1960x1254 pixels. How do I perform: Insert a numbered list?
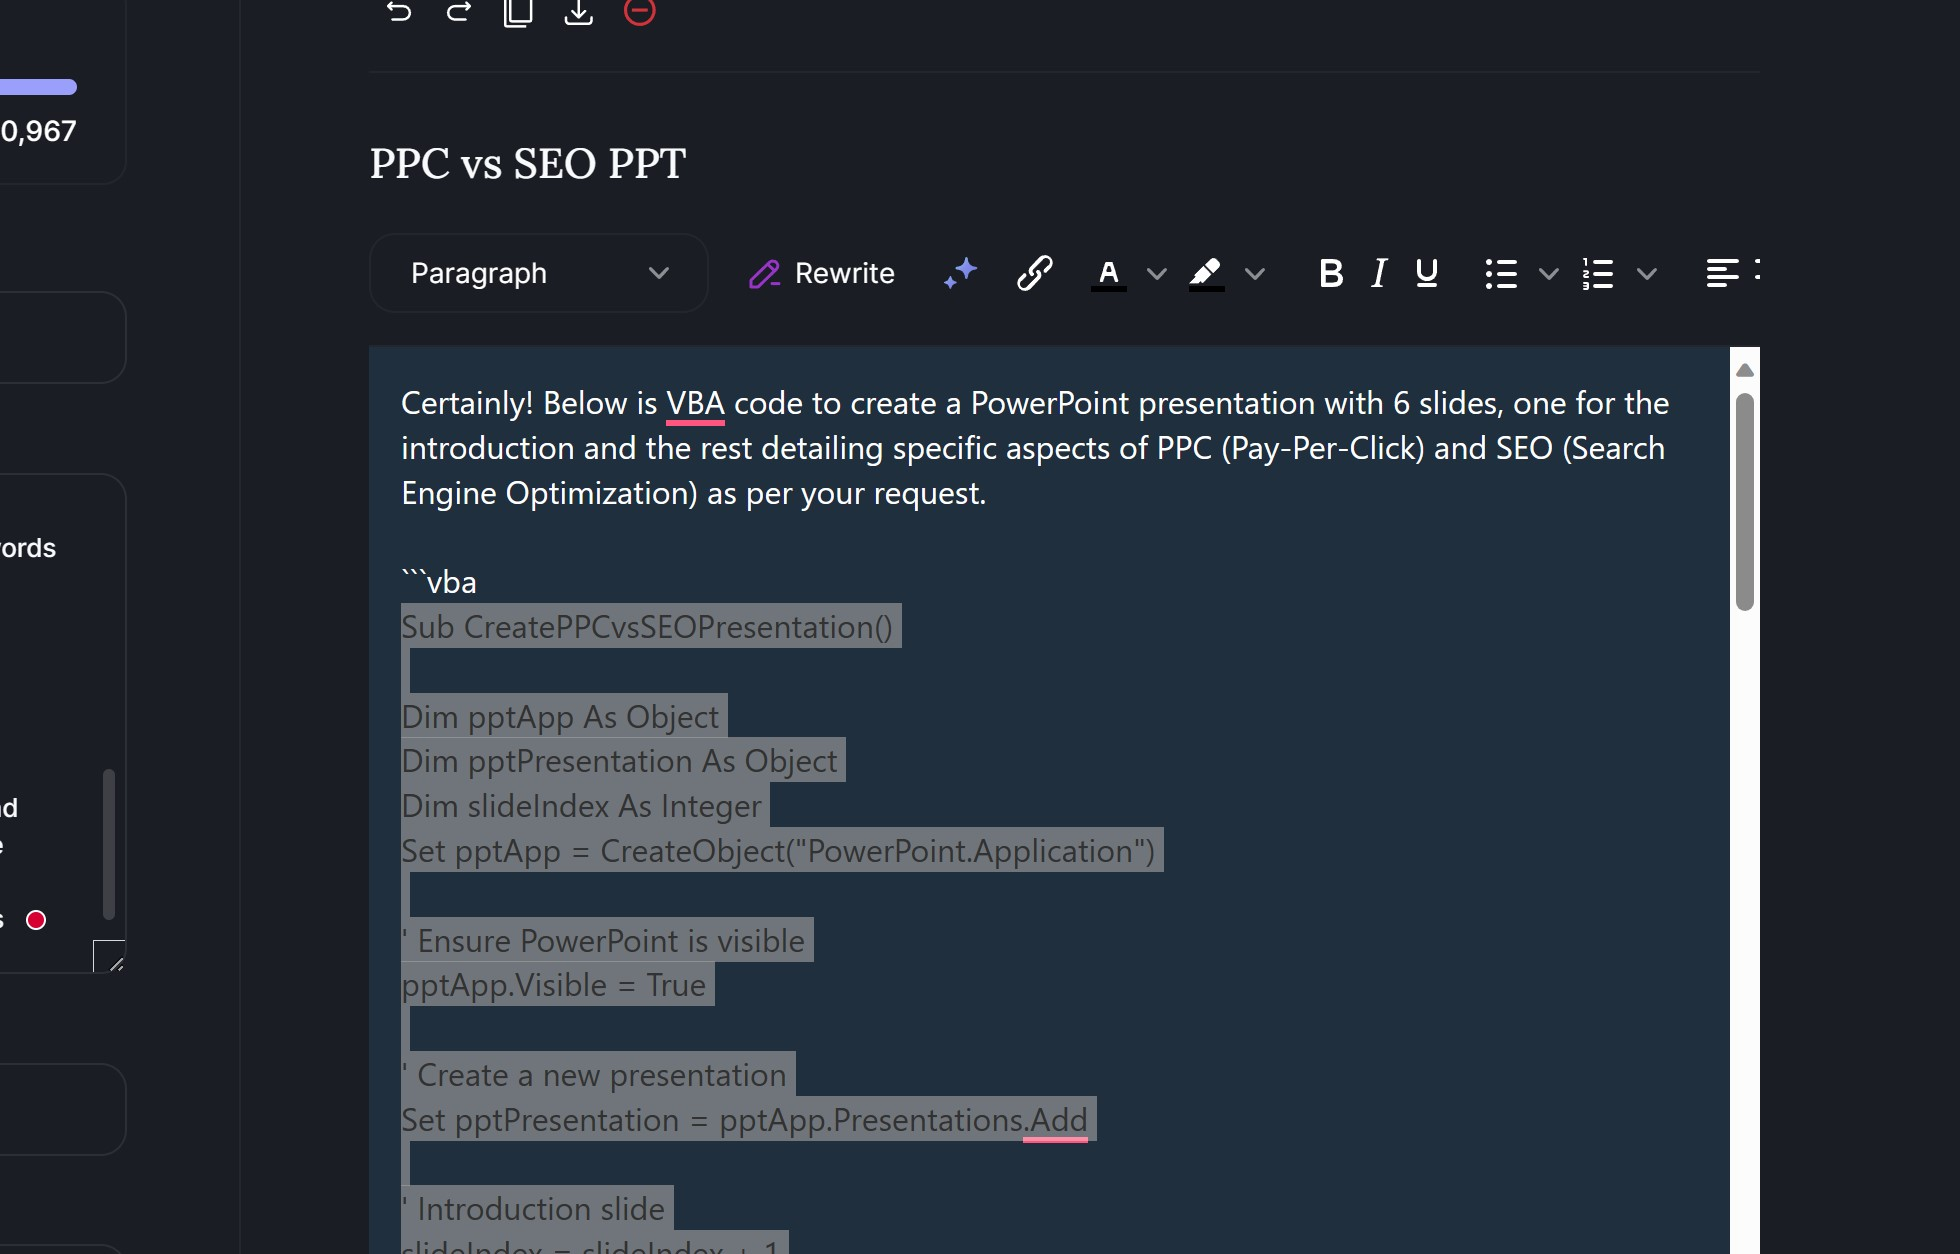(x=1598, y=273)
